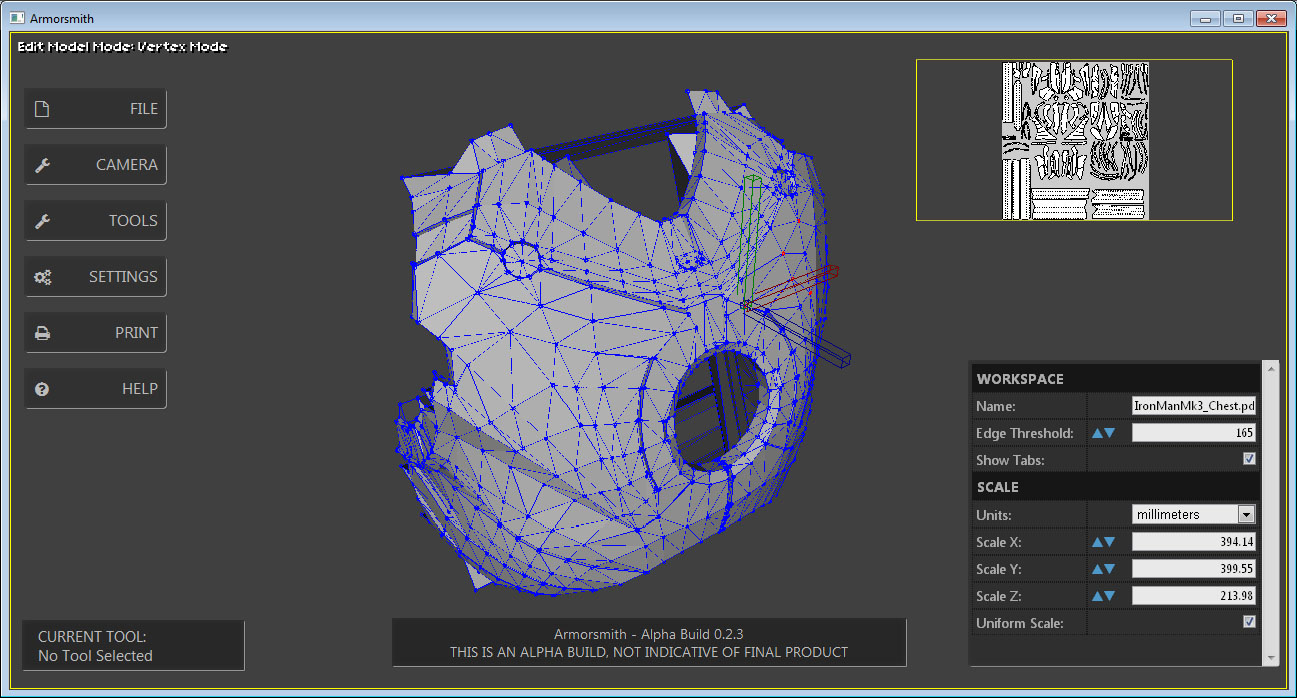
Task: Click properties panel scrollbar up arrow
Action: (x=1271, y=369)
